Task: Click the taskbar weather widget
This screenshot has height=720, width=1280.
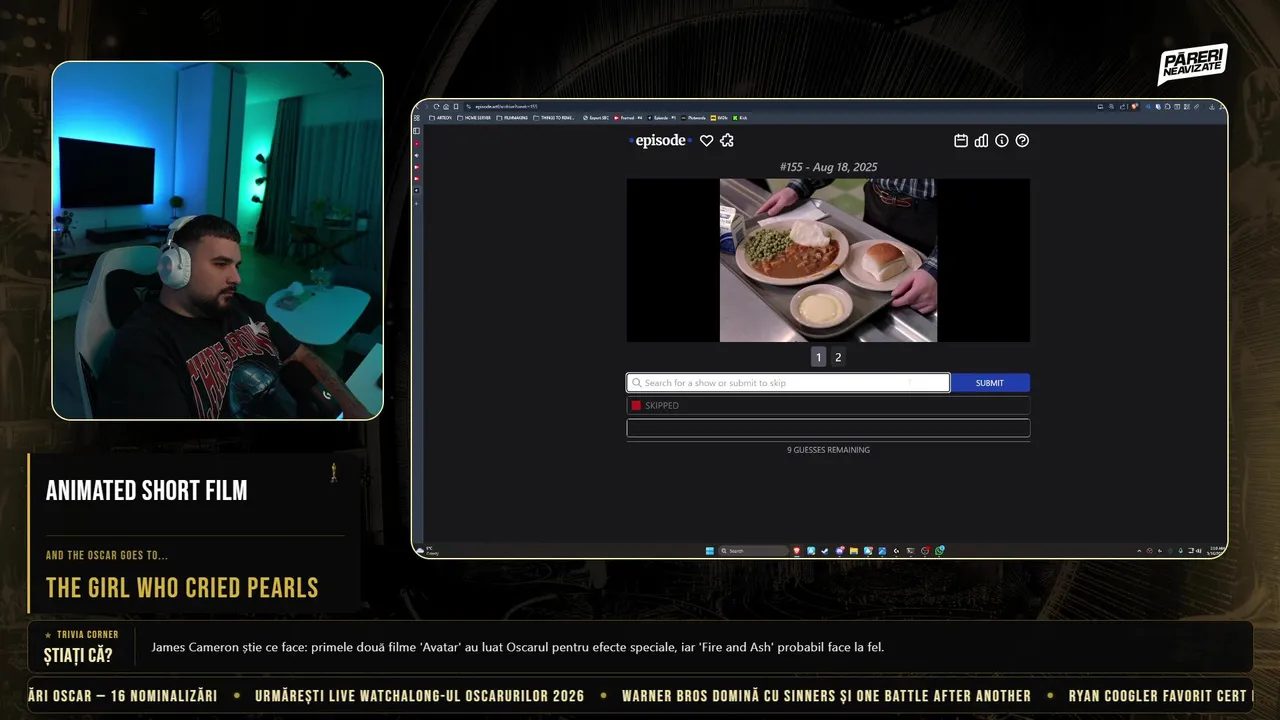Action: pos(428,551)
